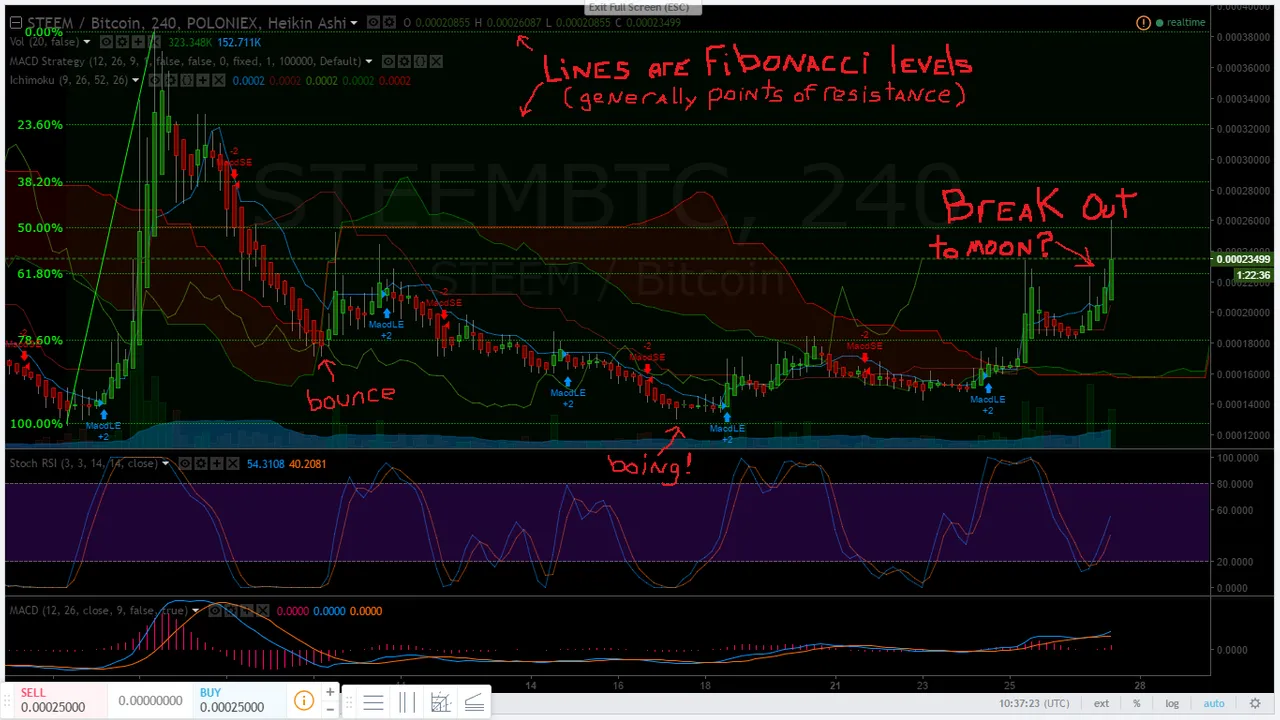
Task: Toggle auto scale option
Action: point(1213,703)
